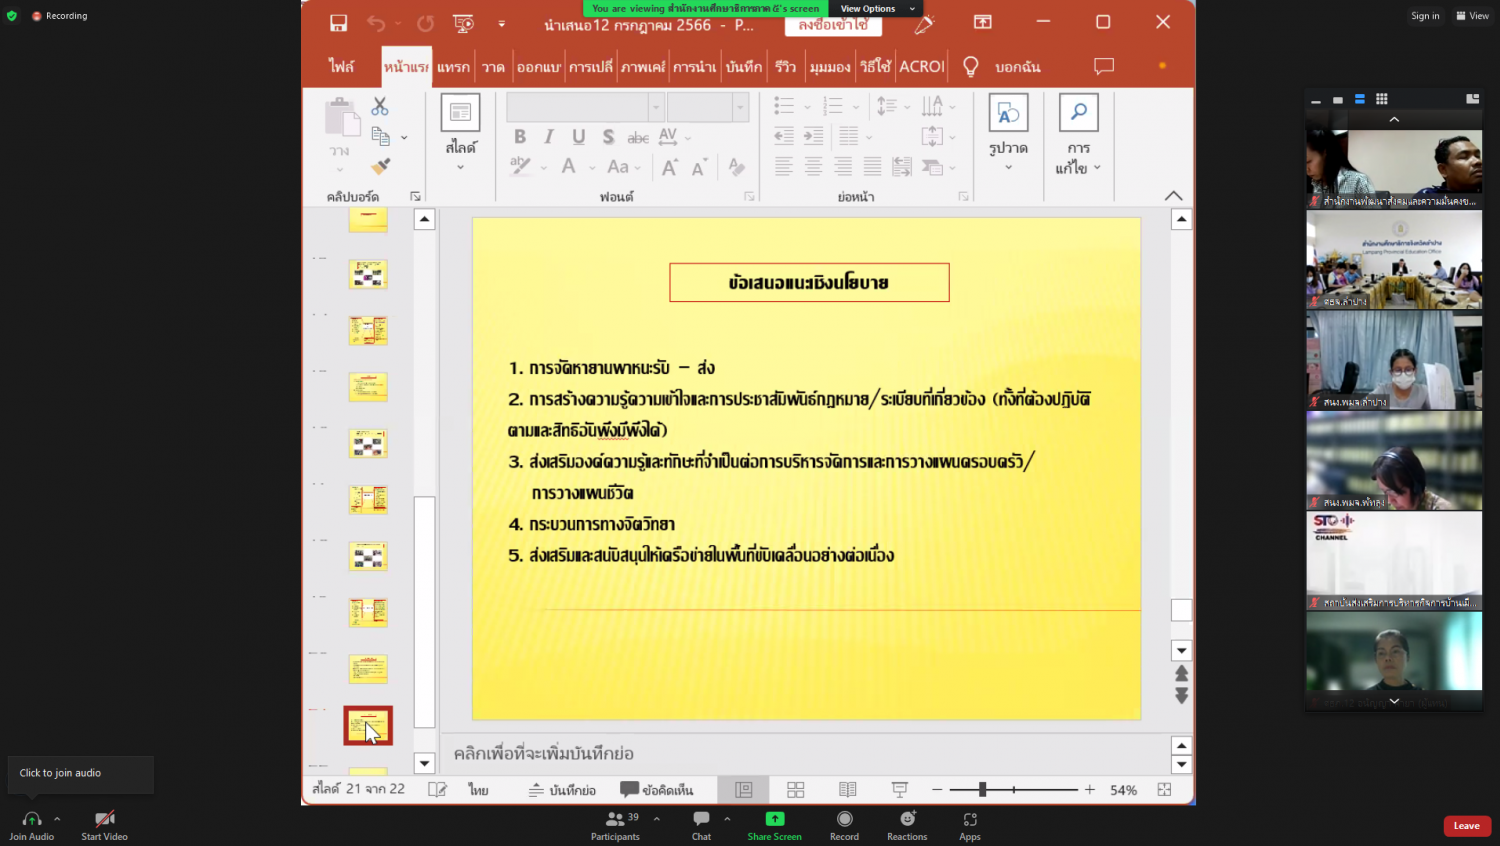Click the Copy icon in clipboard group
Screen dimensions: 1500x846
(x=381, y=136)
